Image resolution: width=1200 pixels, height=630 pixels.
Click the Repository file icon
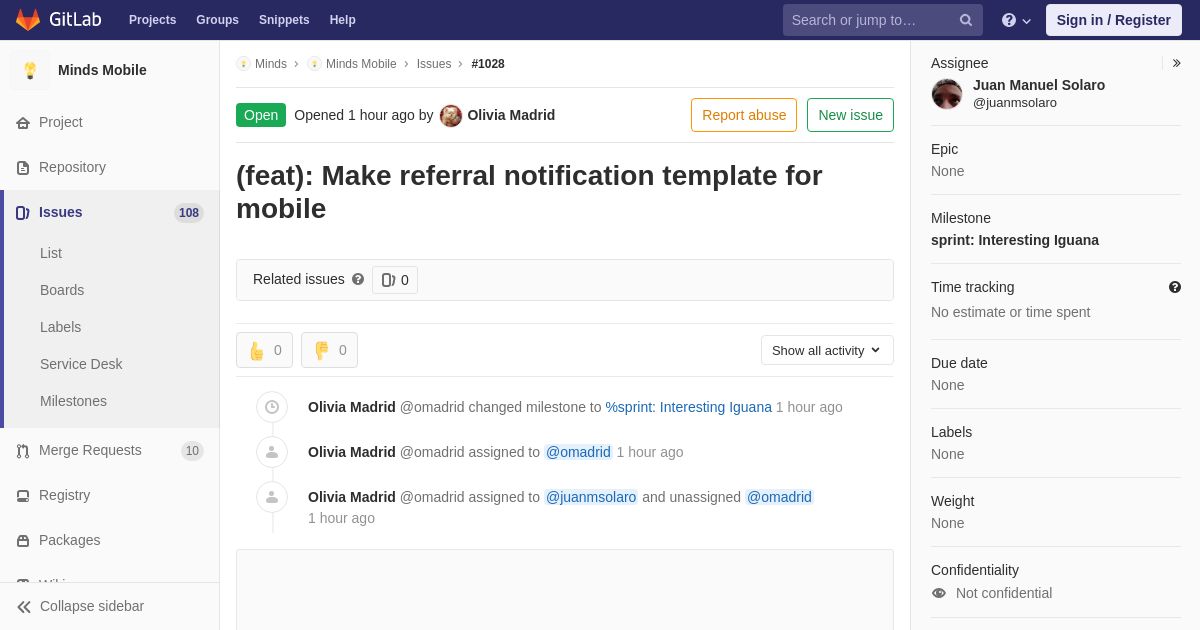[23, 168]
